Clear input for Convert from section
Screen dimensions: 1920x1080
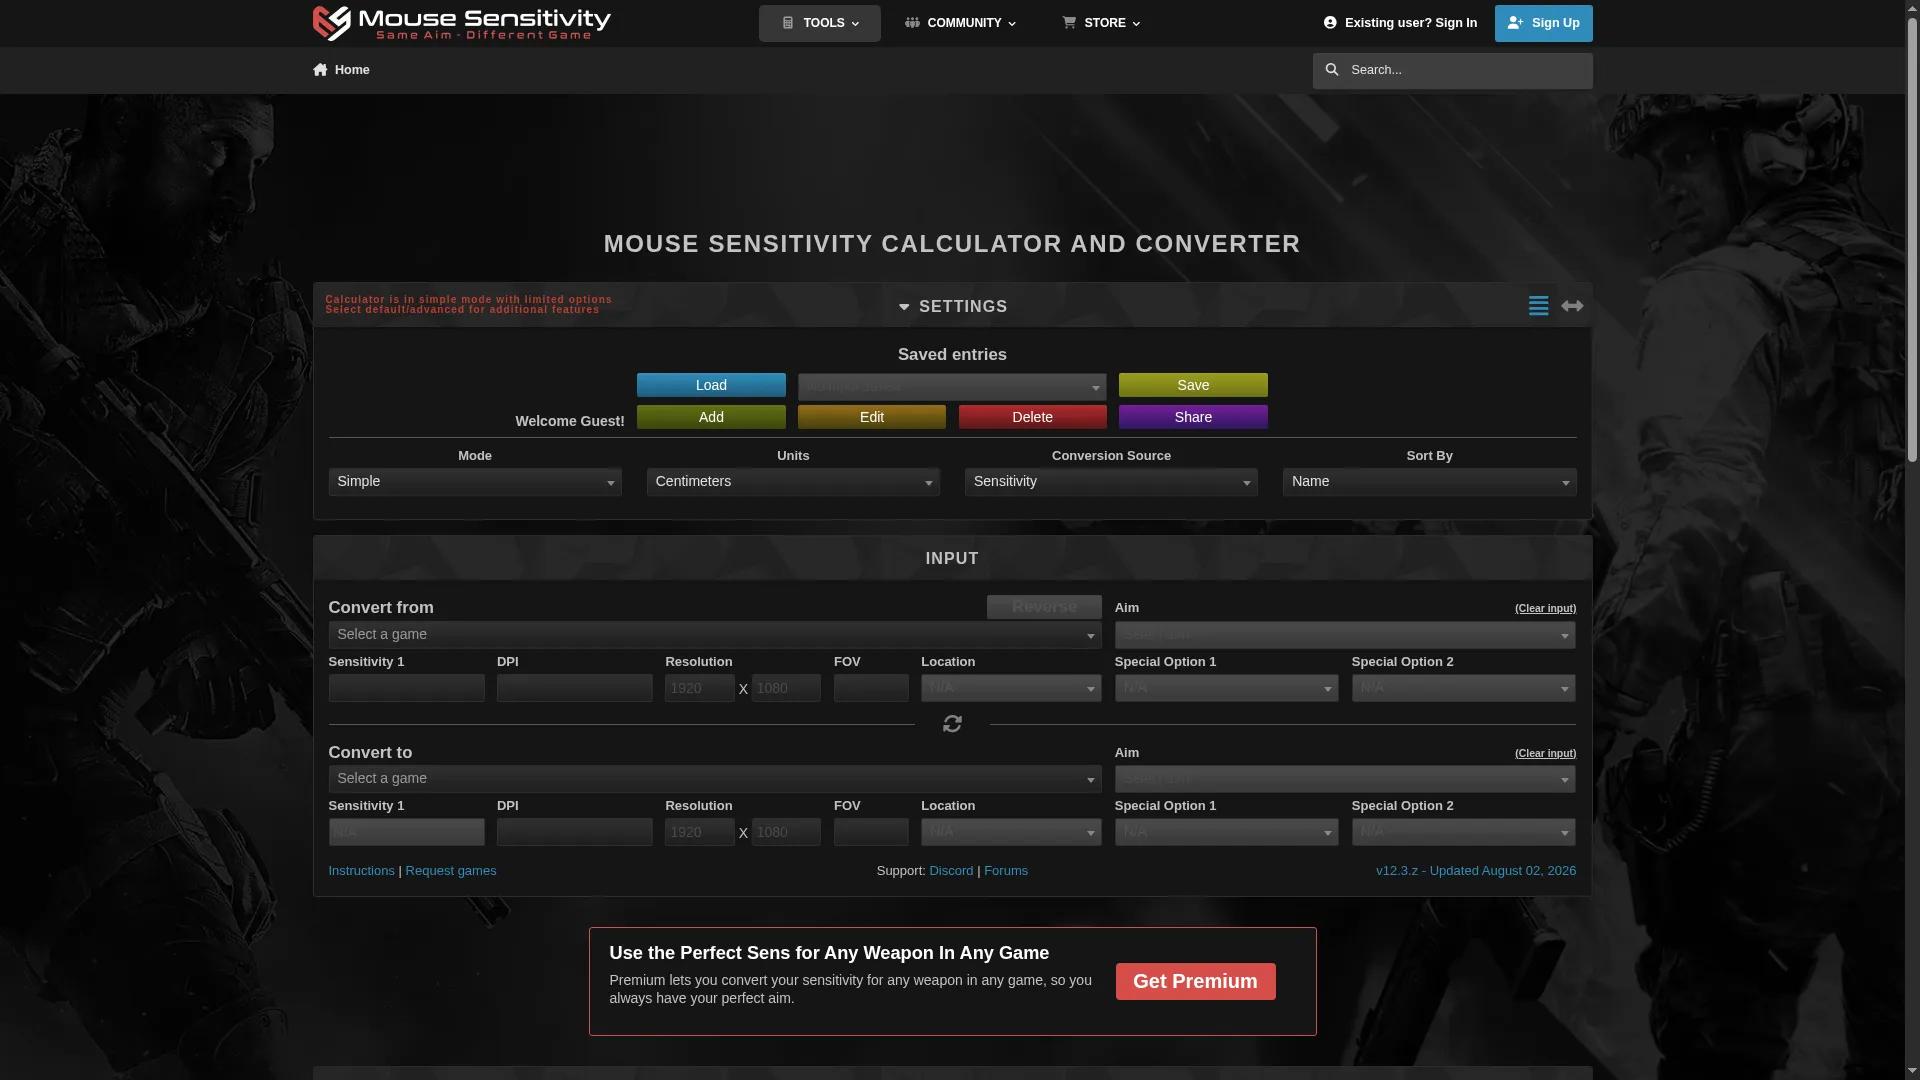1545,608
